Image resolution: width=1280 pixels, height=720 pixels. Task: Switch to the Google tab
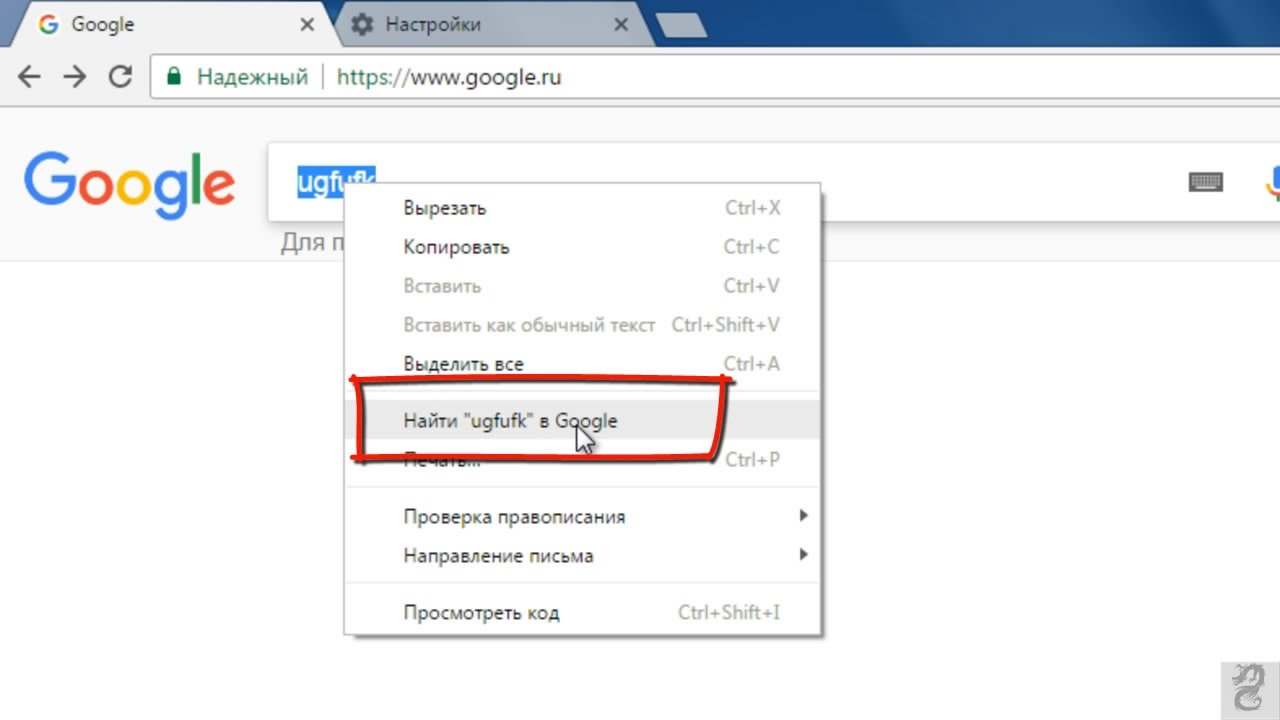pos(170,24)
